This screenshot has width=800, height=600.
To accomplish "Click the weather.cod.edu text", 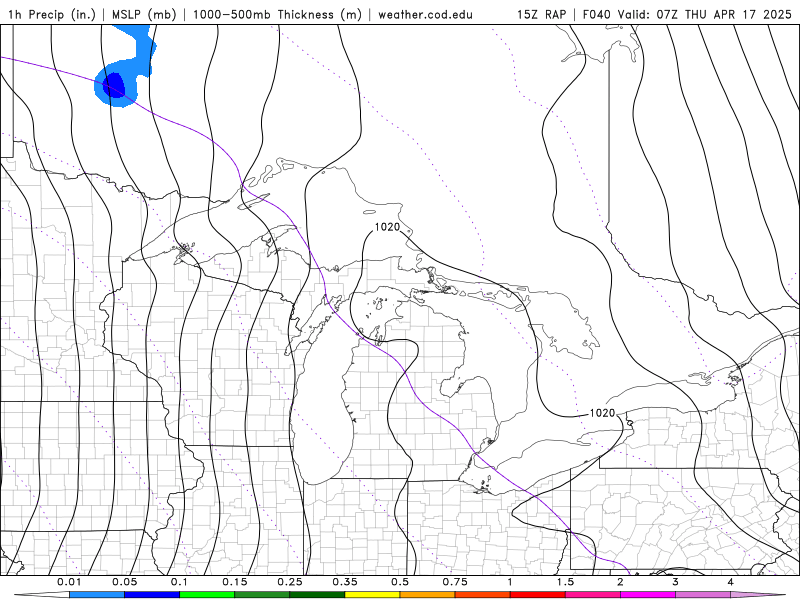I will 425,14.
